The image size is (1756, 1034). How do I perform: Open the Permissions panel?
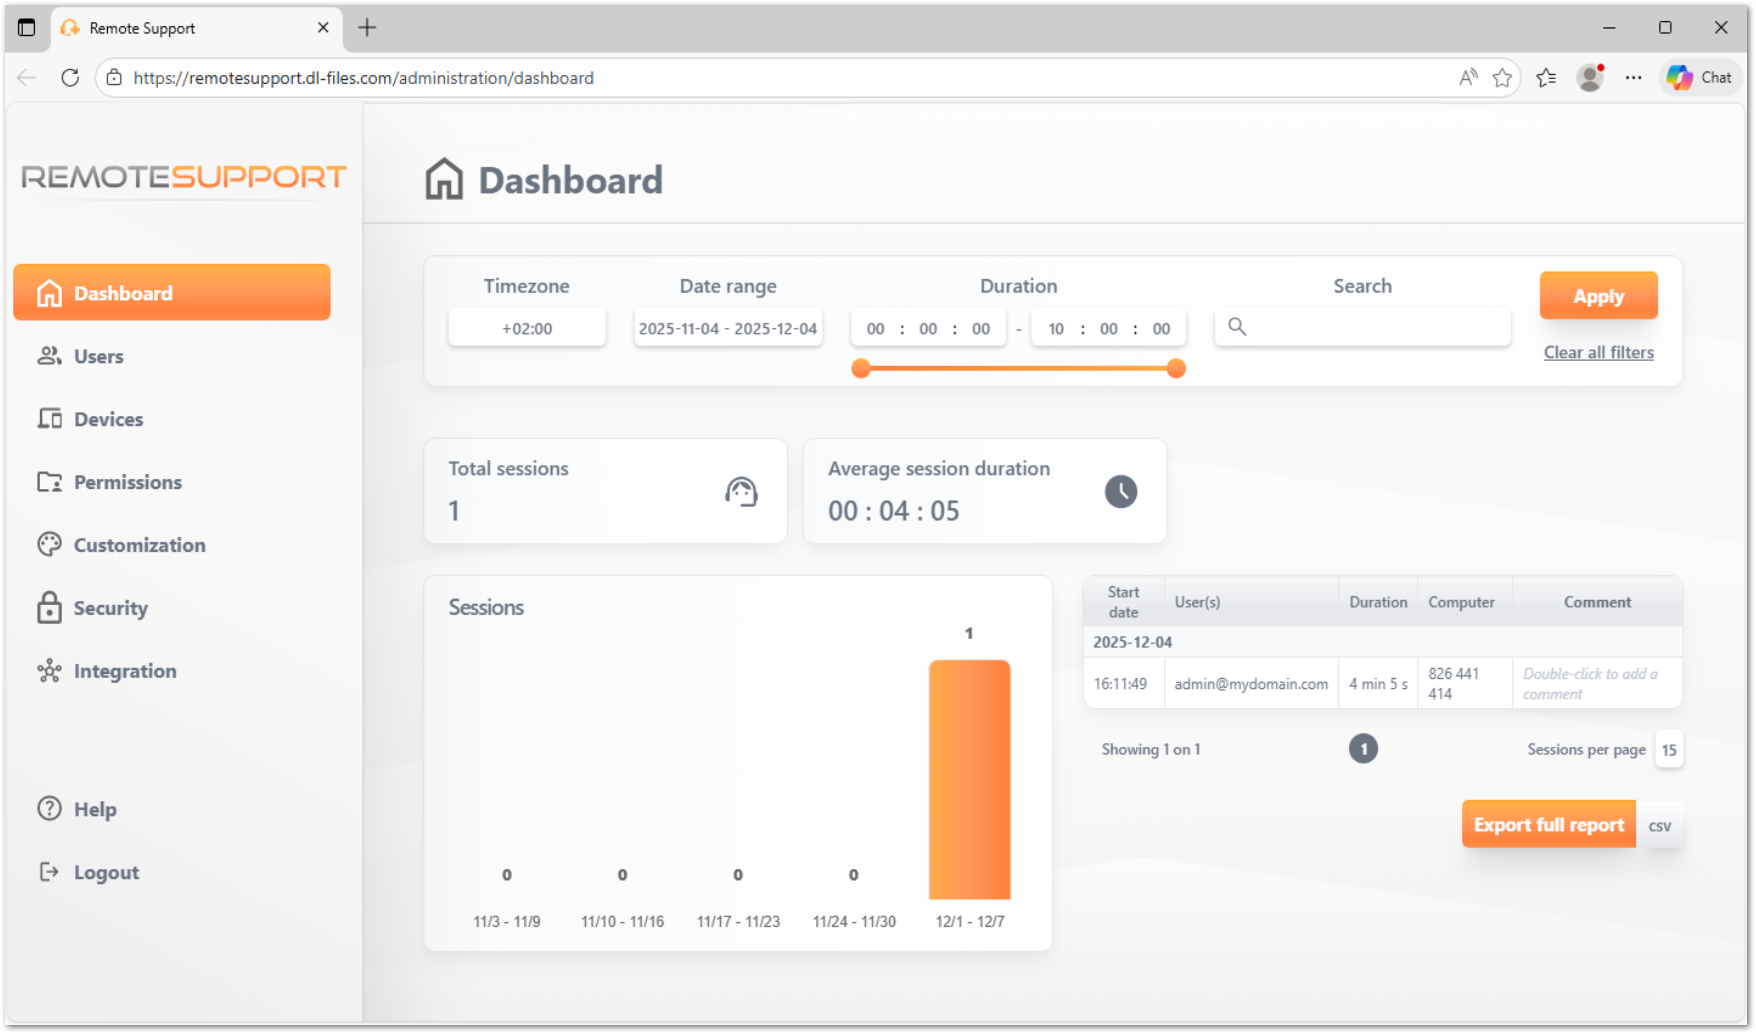pyautogui.click(x=126, y=482)
